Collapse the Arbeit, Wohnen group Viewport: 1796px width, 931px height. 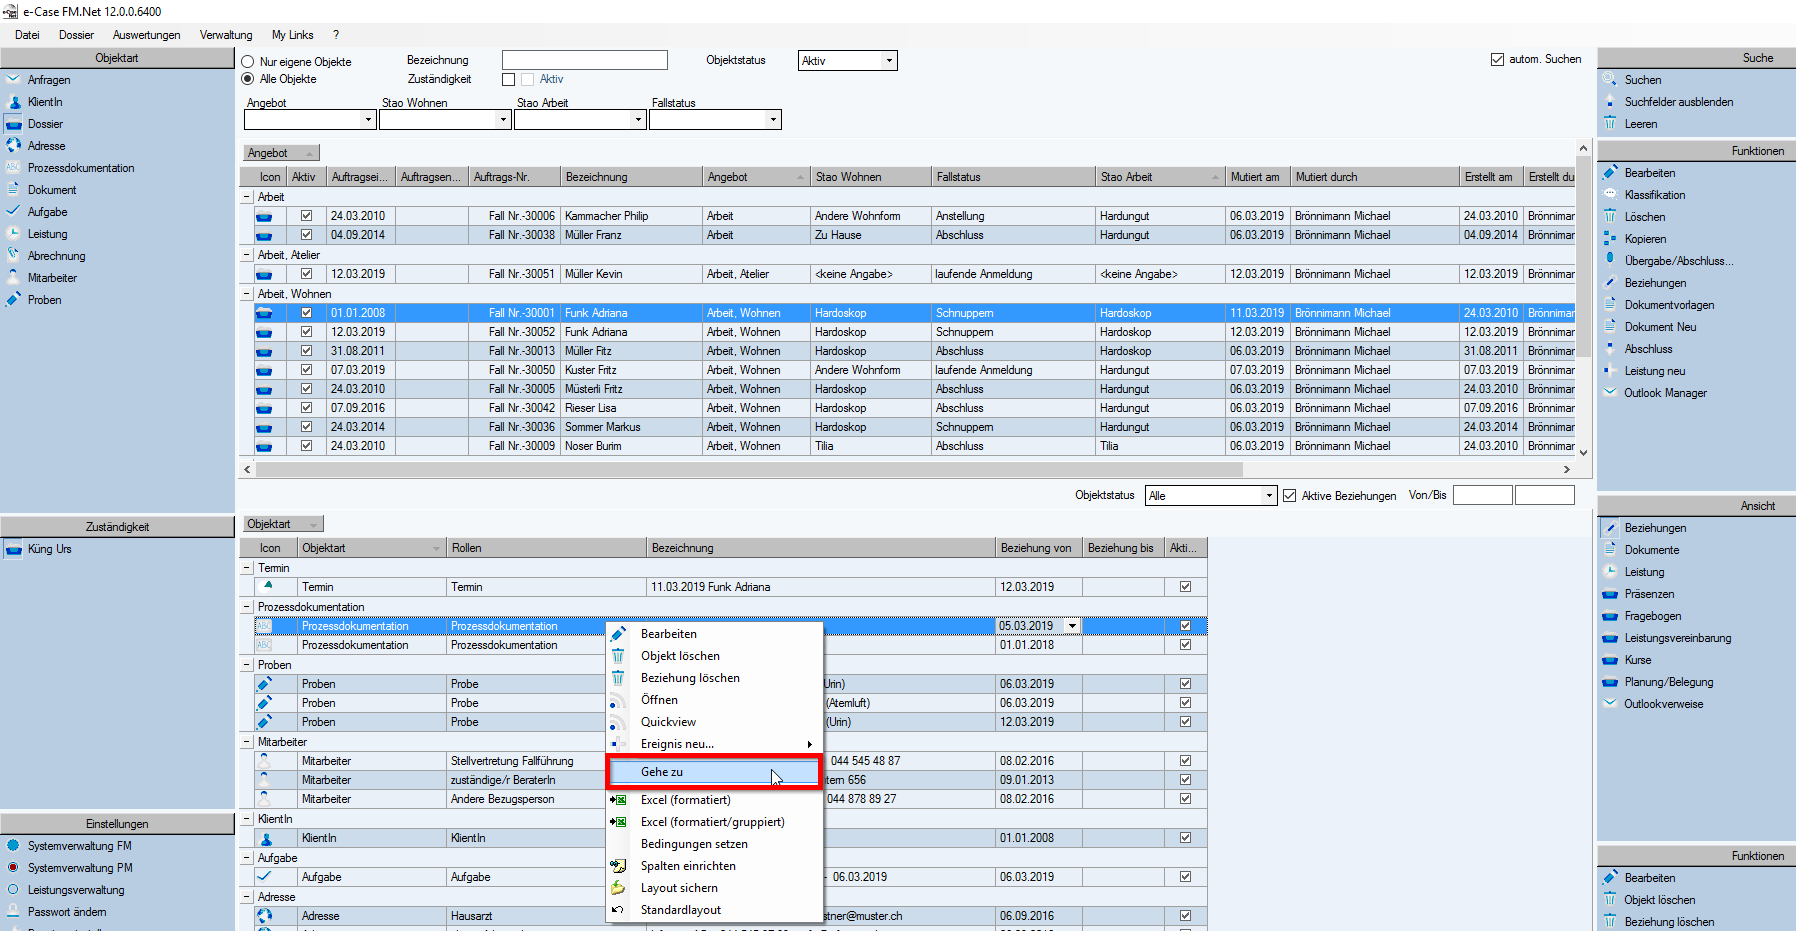(247, 294)
